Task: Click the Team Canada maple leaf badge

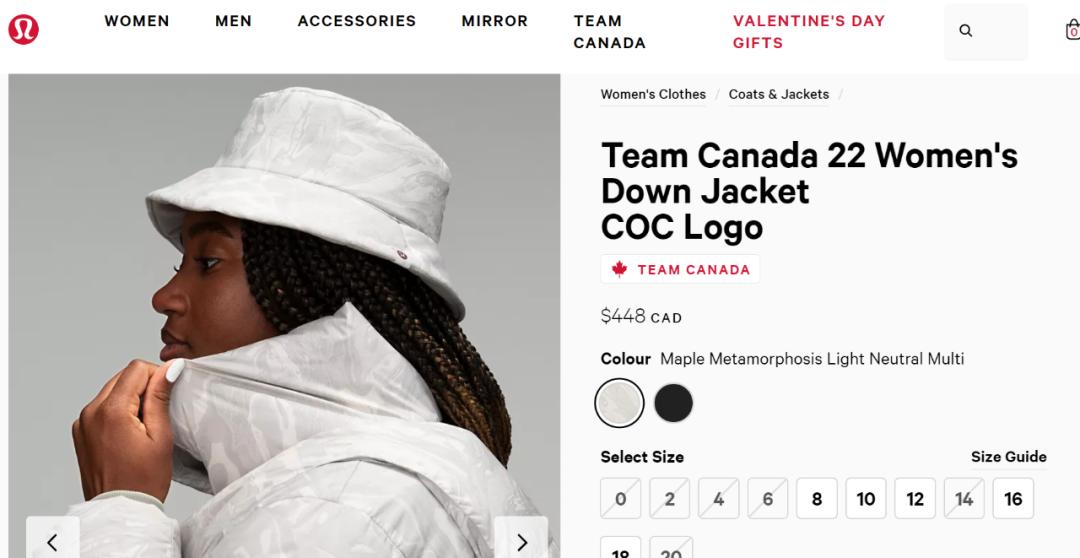Action: 680,269
